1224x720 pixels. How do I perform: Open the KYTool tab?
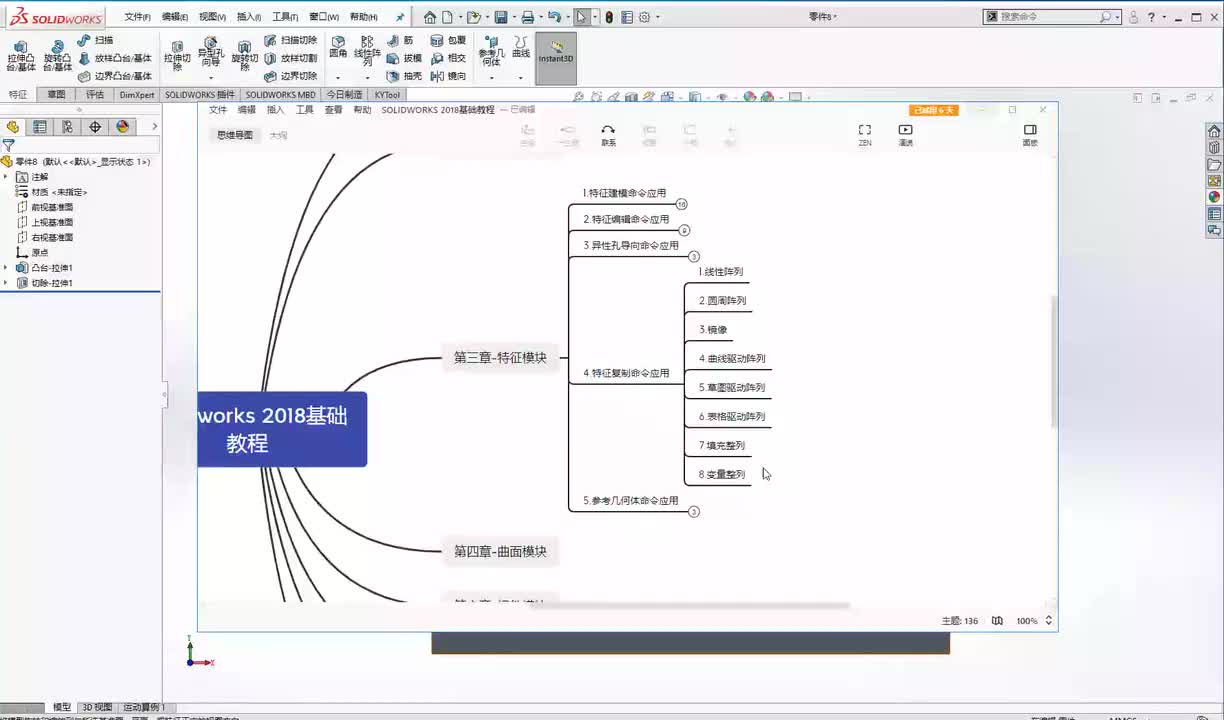pos(387,95)
